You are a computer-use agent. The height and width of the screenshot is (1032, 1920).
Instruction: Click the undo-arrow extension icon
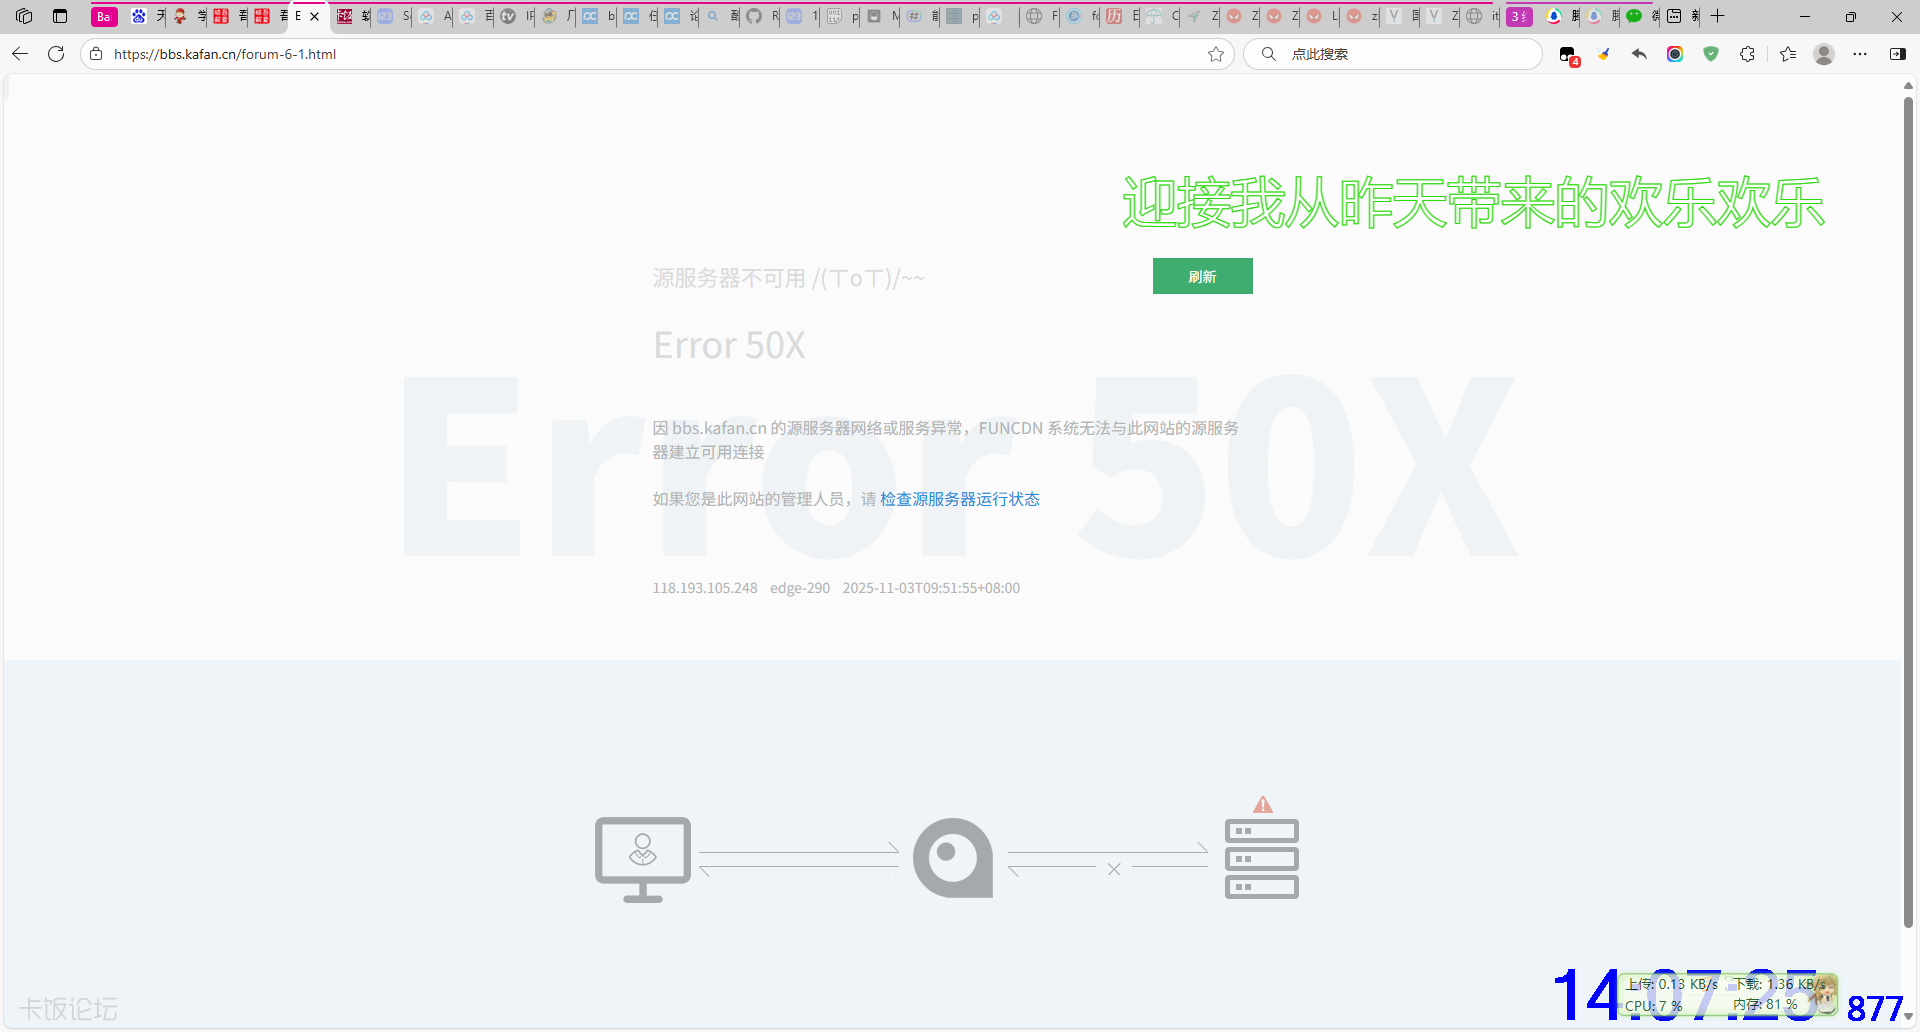tap(1639, 54)
